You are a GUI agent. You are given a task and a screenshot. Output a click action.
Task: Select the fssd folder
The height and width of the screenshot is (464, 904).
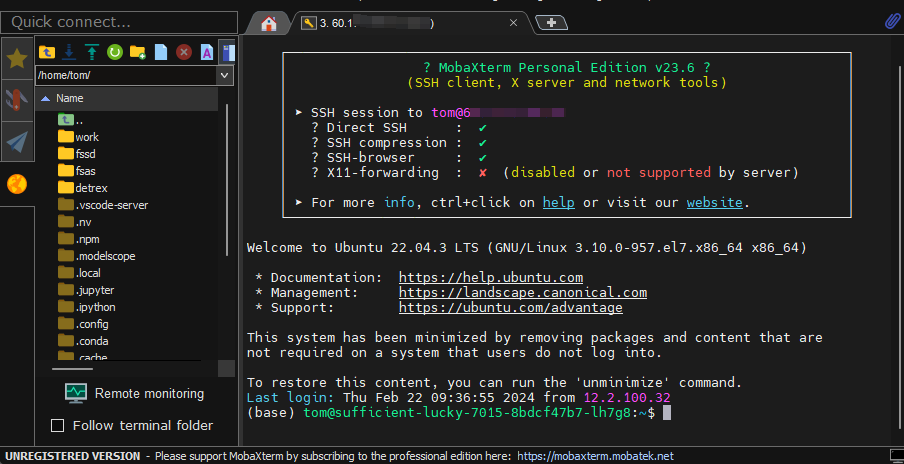tap(77, 154)
